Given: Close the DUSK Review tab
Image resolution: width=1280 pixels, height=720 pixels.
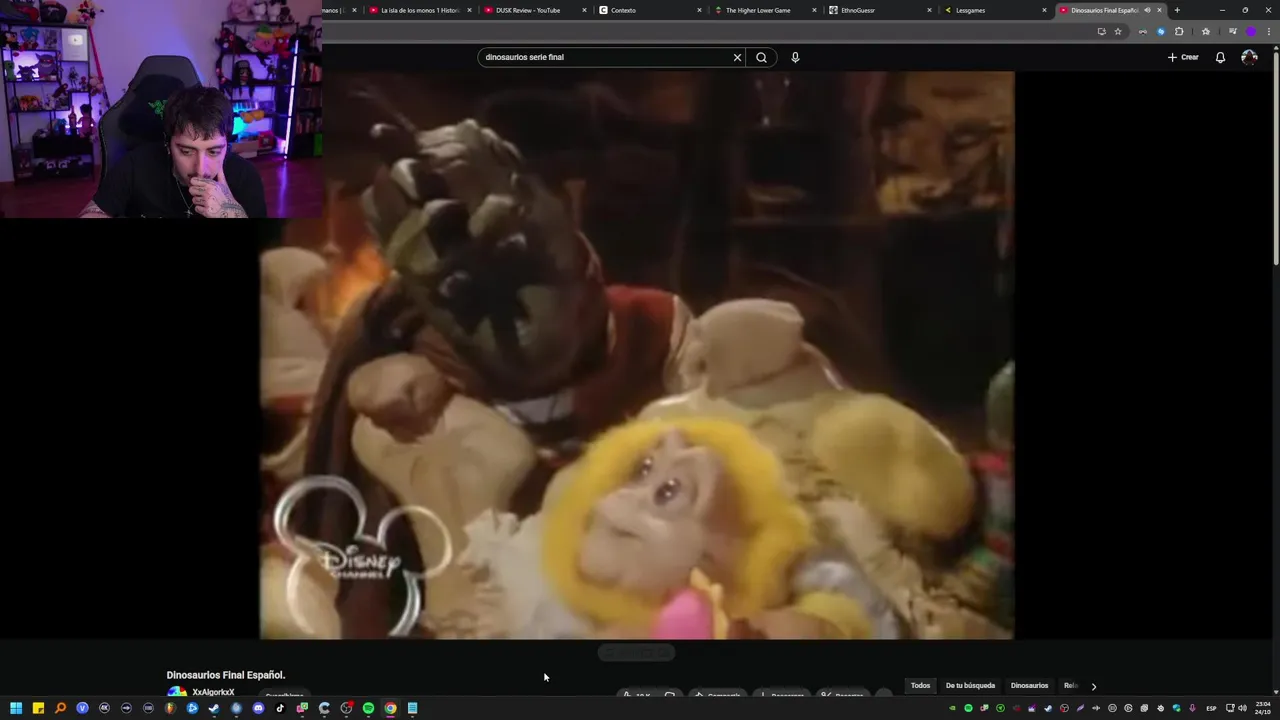Looking at the screenshot, I should pyautogui.click(x=584, y=10).
